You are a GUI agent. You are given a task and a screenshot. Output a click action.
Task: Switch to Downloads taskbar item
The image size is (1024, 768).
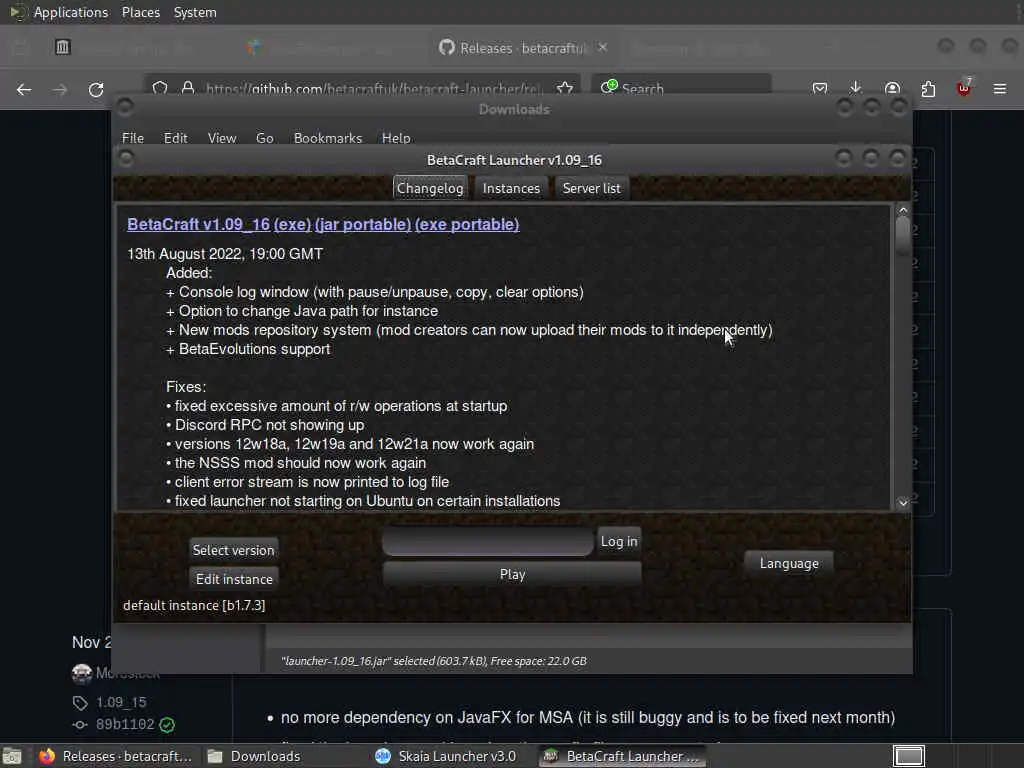tap(254, 756)
